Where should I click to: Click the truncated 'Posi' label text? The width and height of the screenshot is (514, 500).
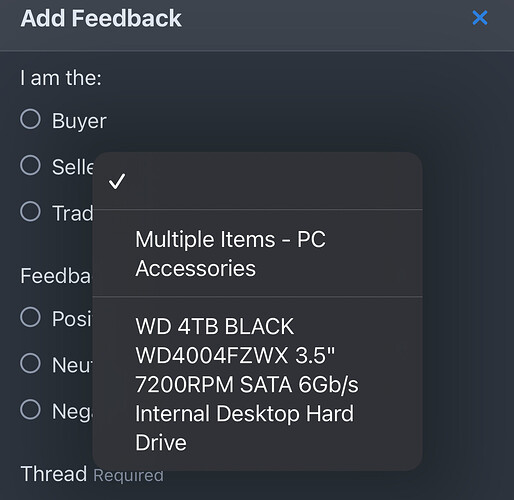coord(72,319)
